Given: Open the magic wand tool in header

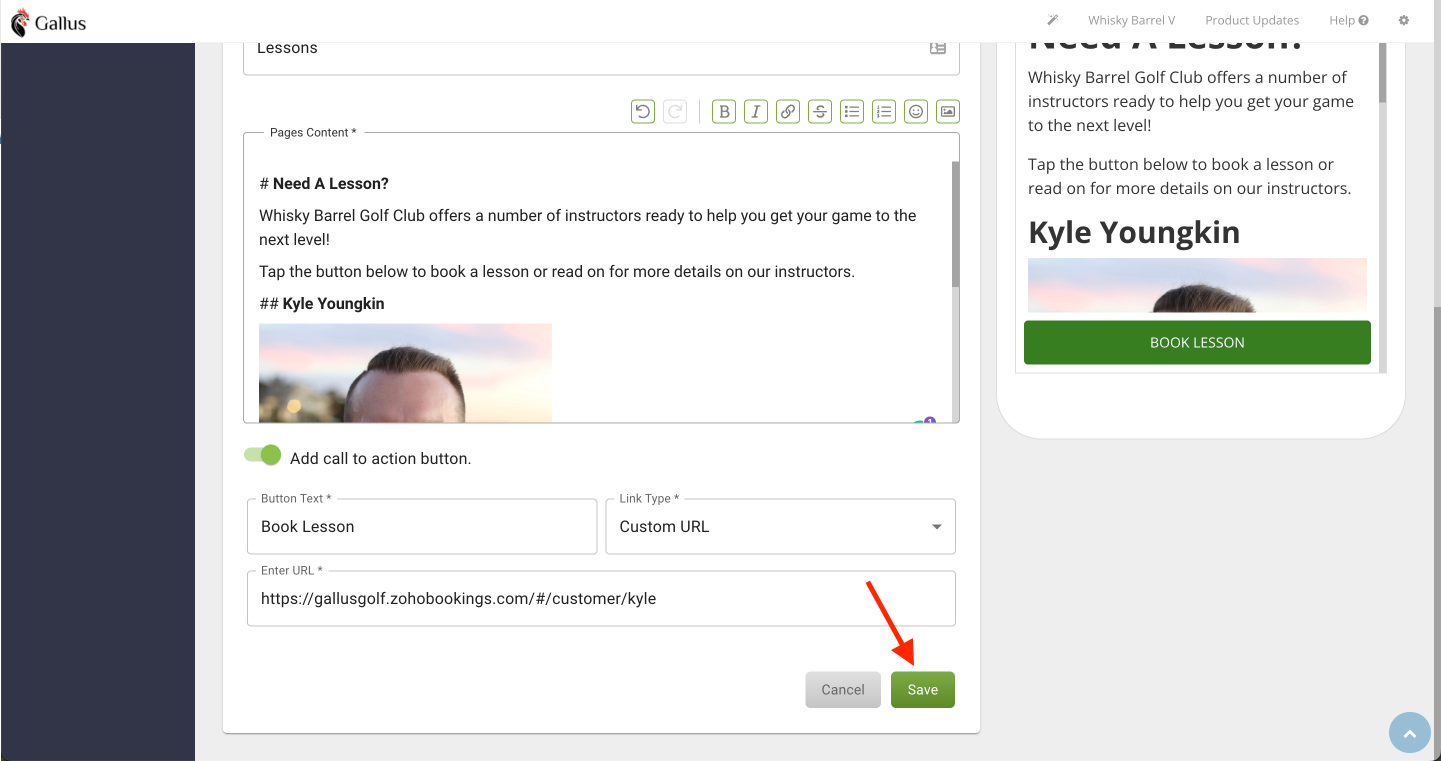Looking at the screenshot, I should click(x=1053, y=20).
